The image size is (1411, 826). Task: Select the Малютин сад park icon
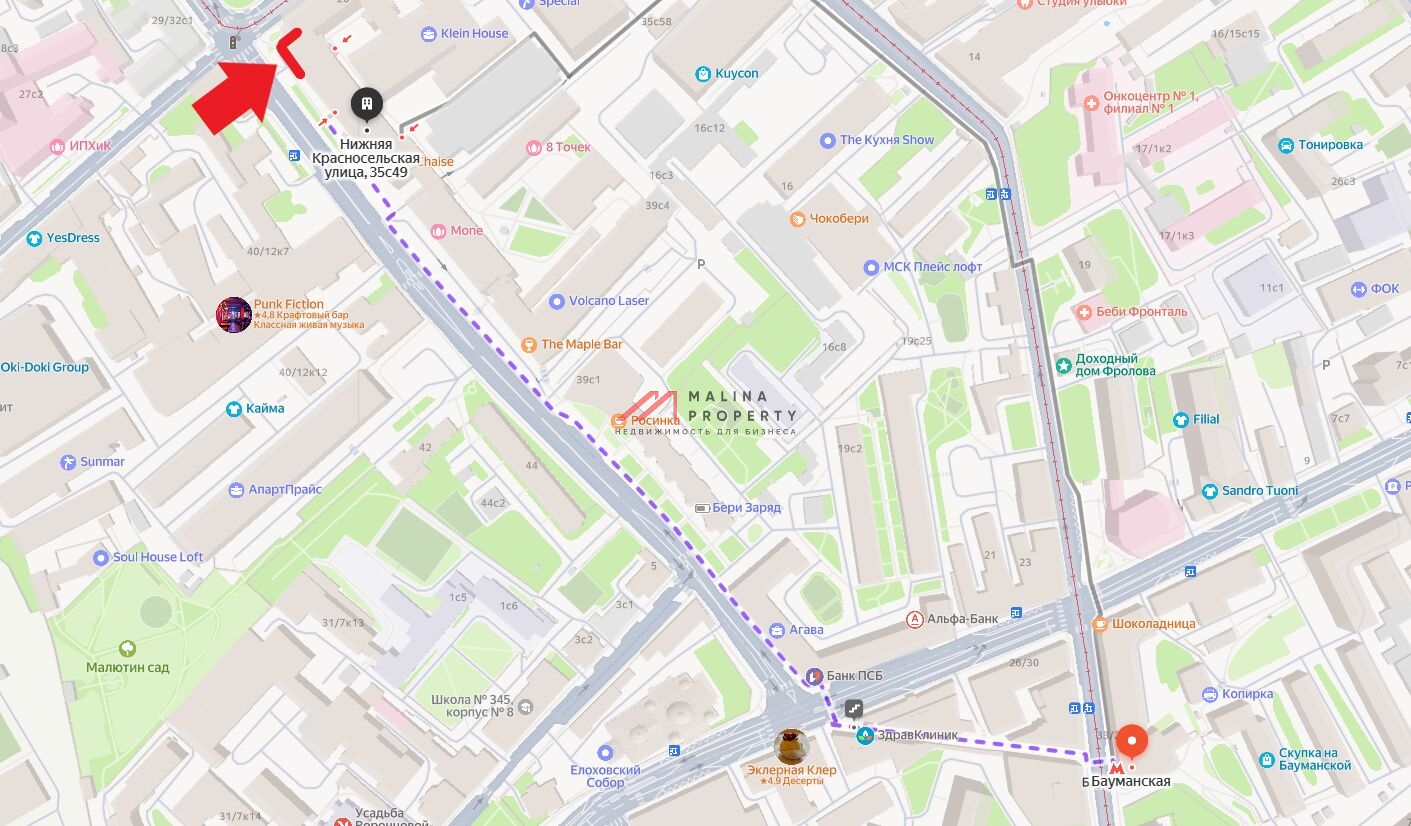coord(127,649)
